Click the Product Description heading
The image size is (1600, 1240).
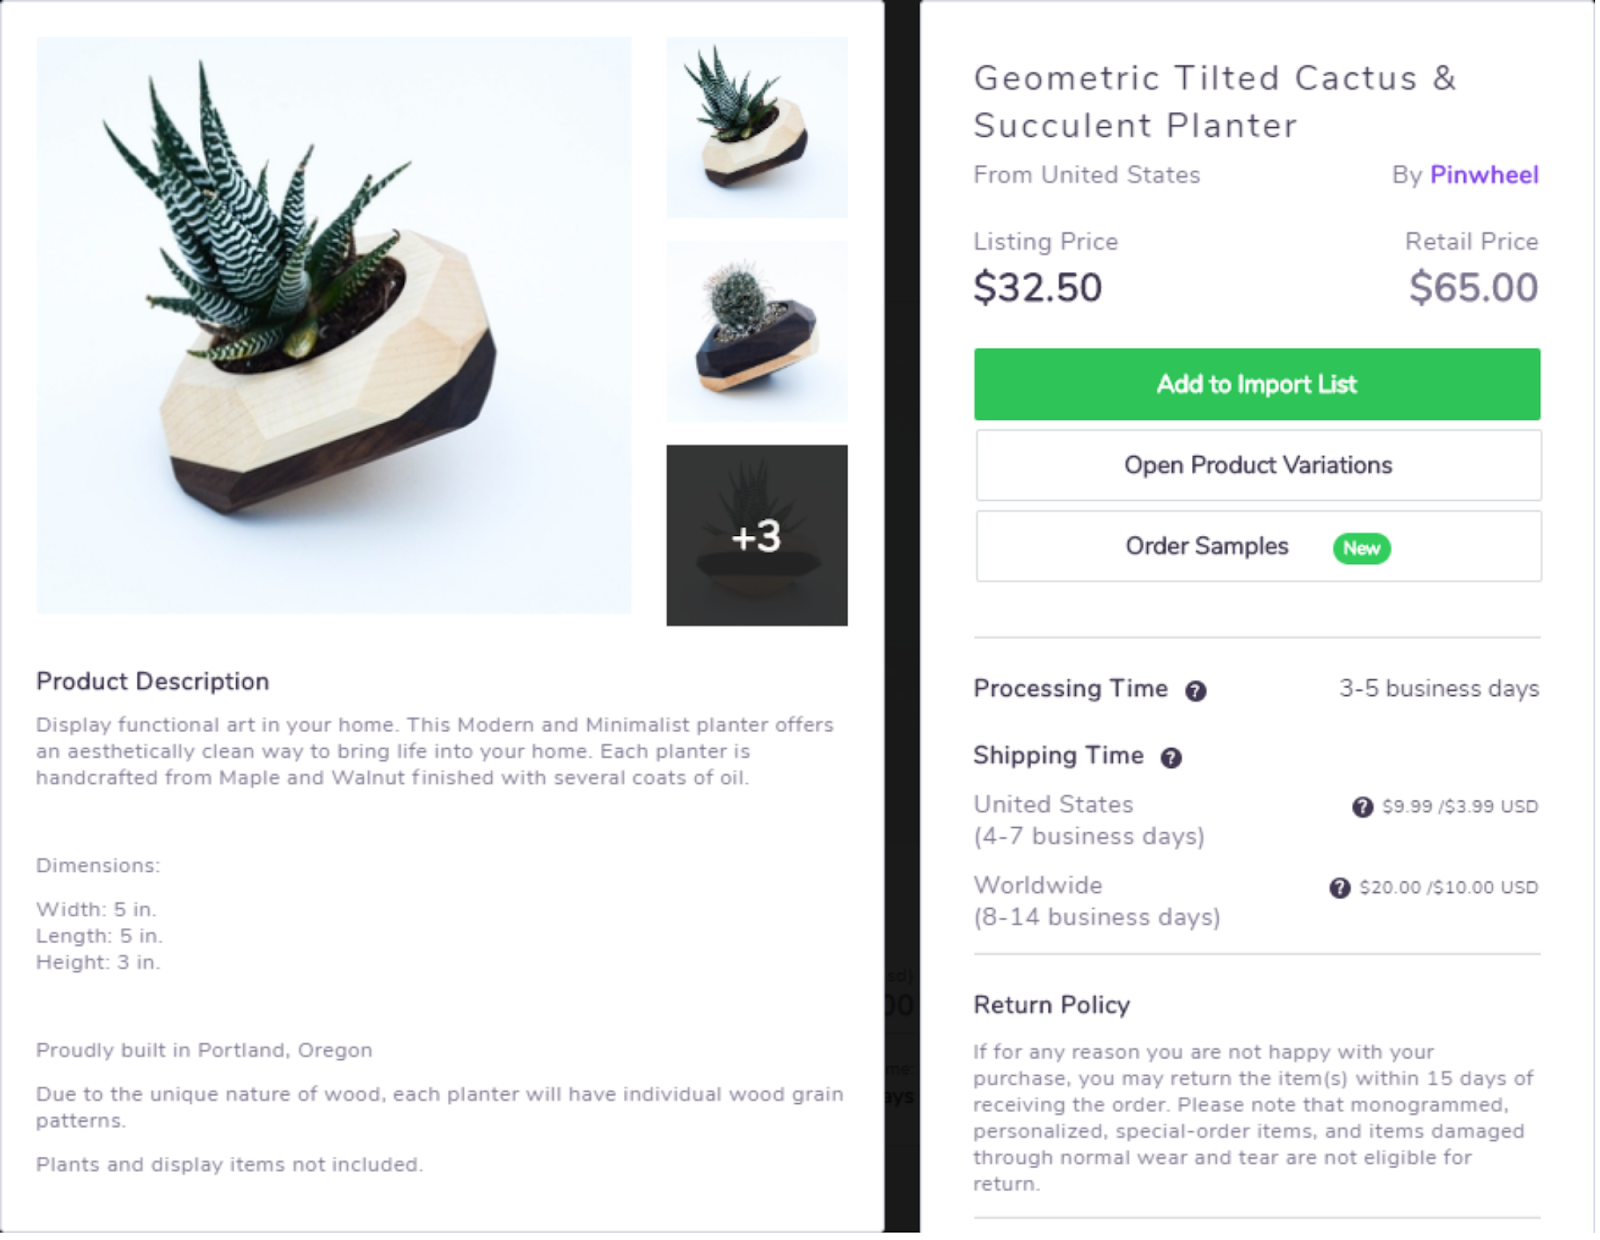coord(153,682)
